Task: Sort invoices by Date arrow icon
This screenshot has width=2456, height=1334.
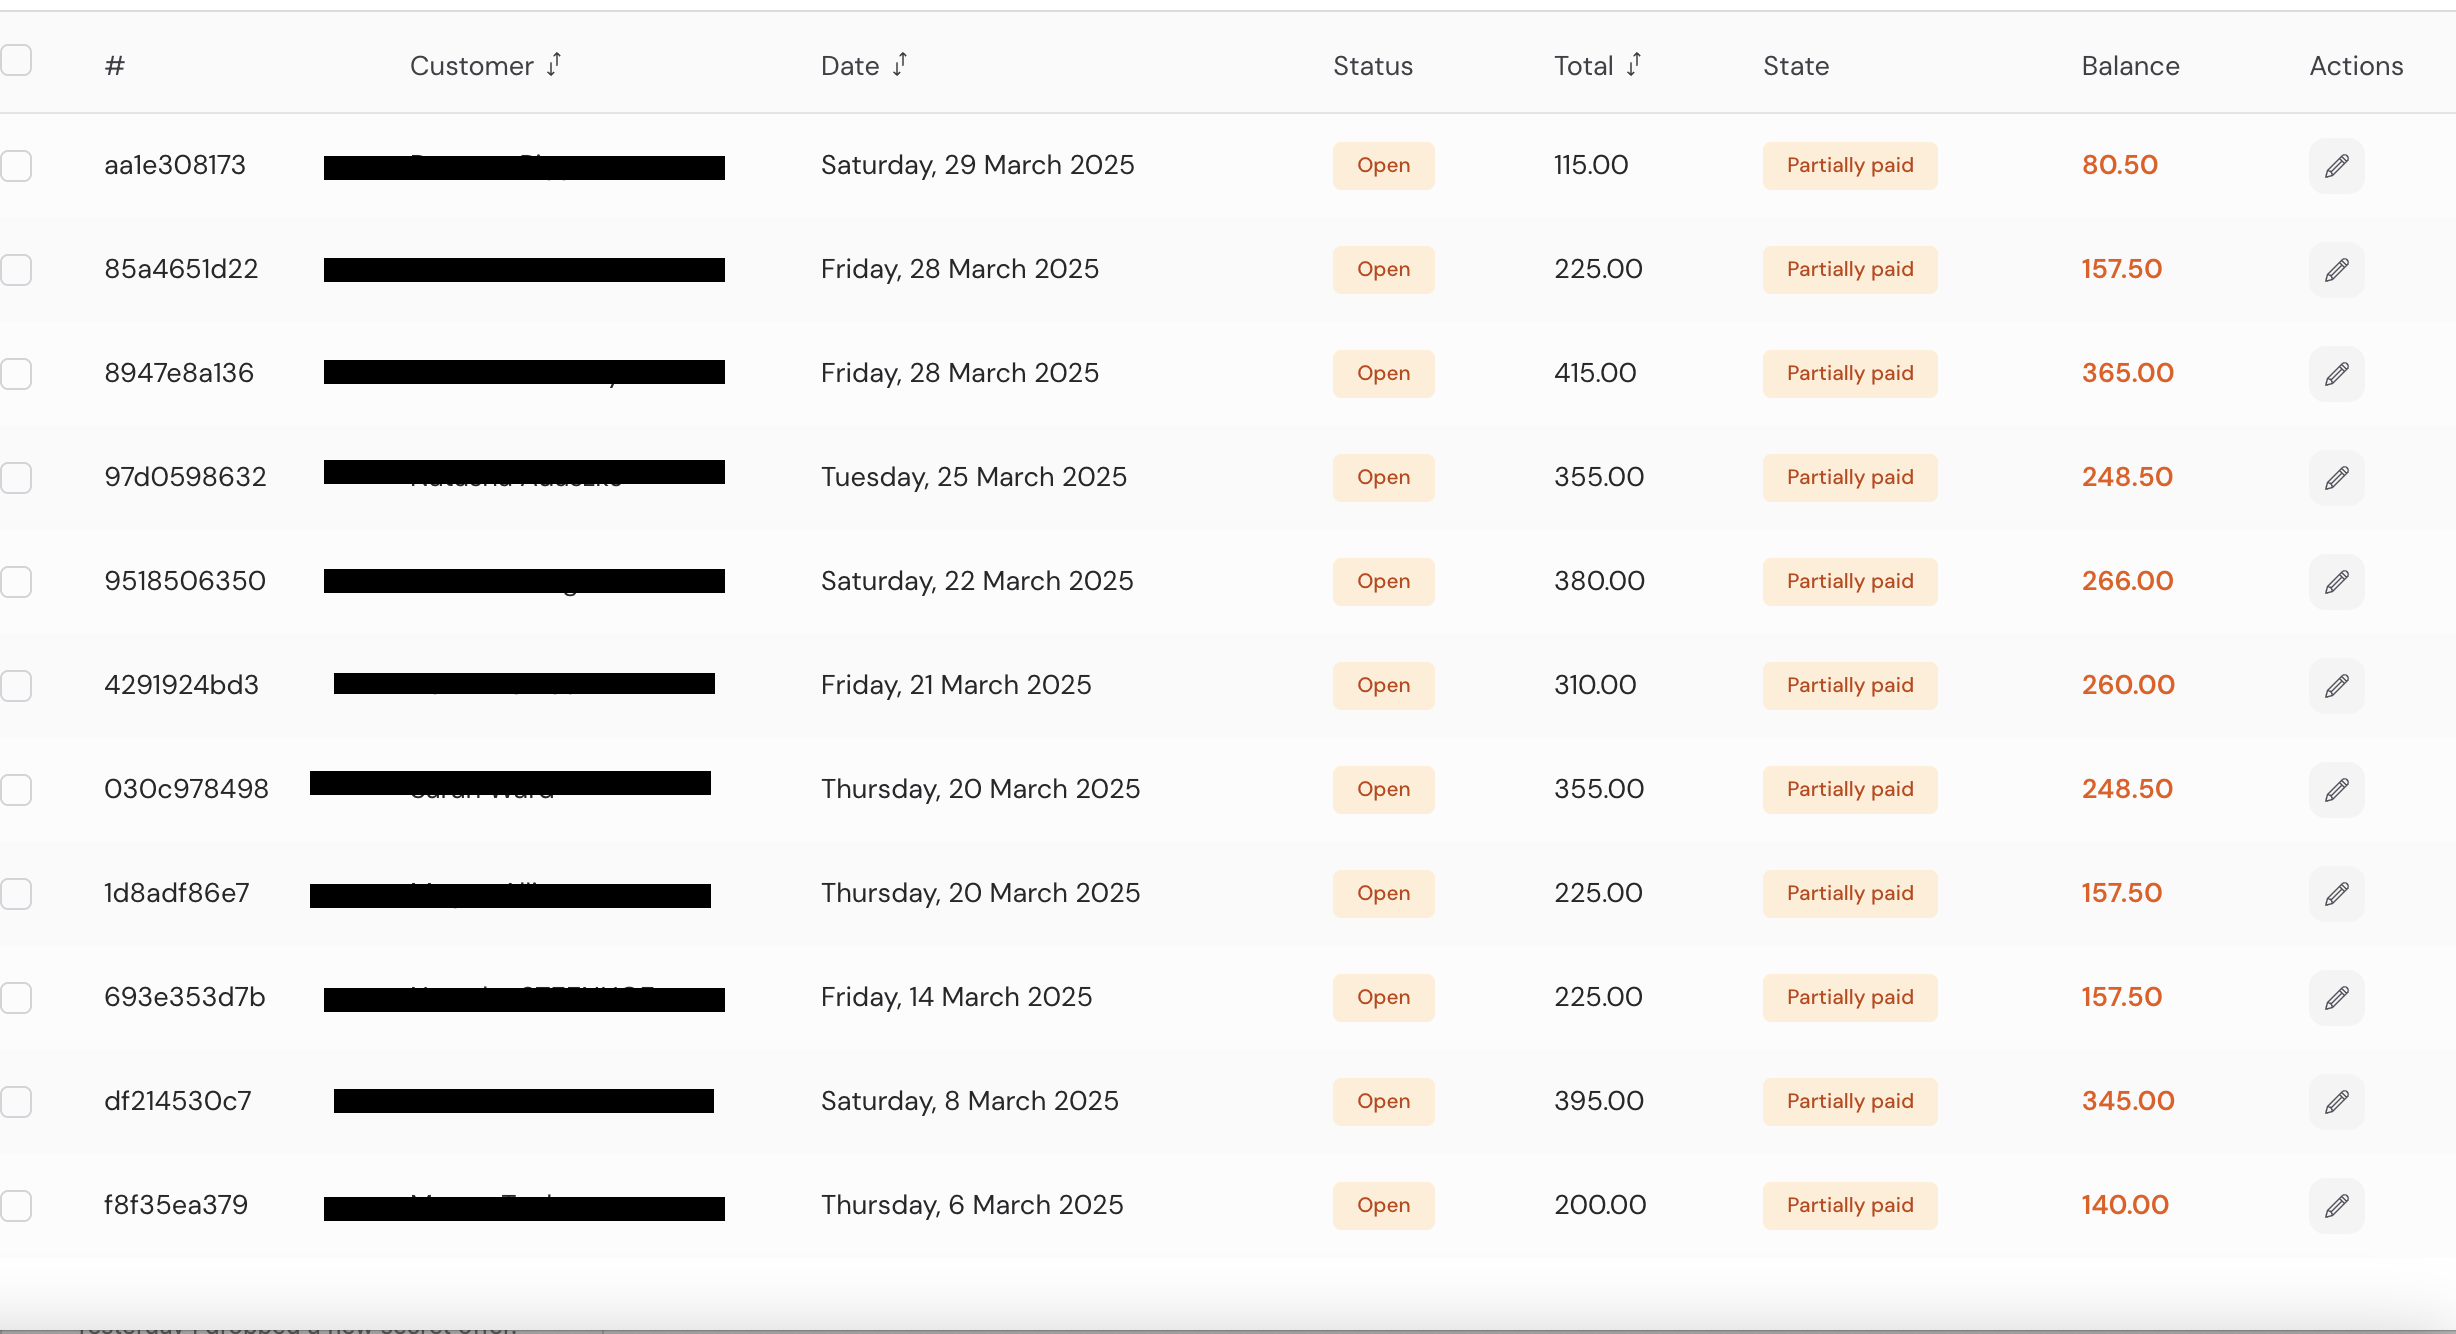Action: [900, 65]
